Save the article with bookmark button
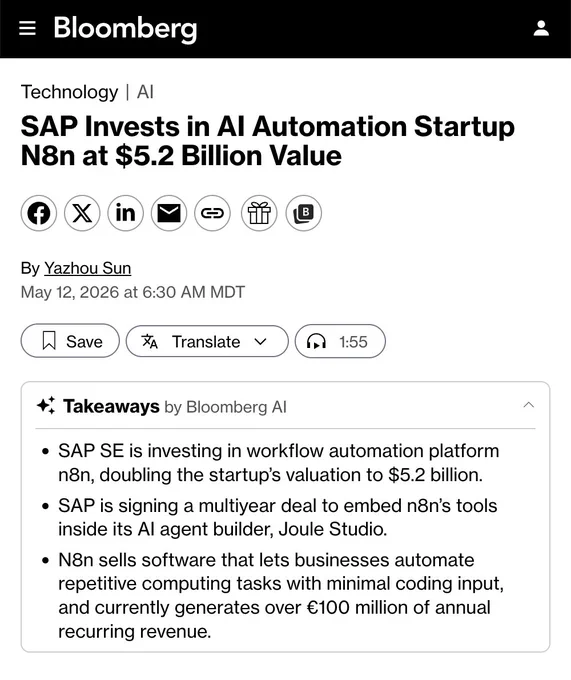Image resolution: width=571 pixels, height=680 pixels. [70, 341]
